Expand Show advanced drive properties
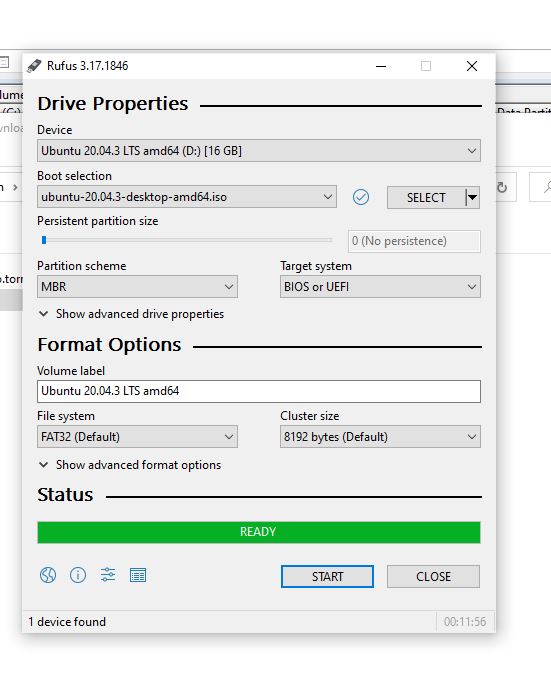This screenshot has width=551, height=696. [x=131, y=314]
